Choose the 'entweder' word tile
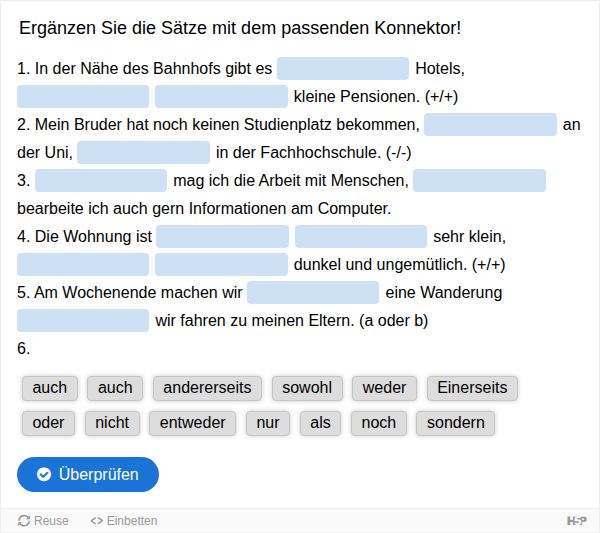 point(192,423)
